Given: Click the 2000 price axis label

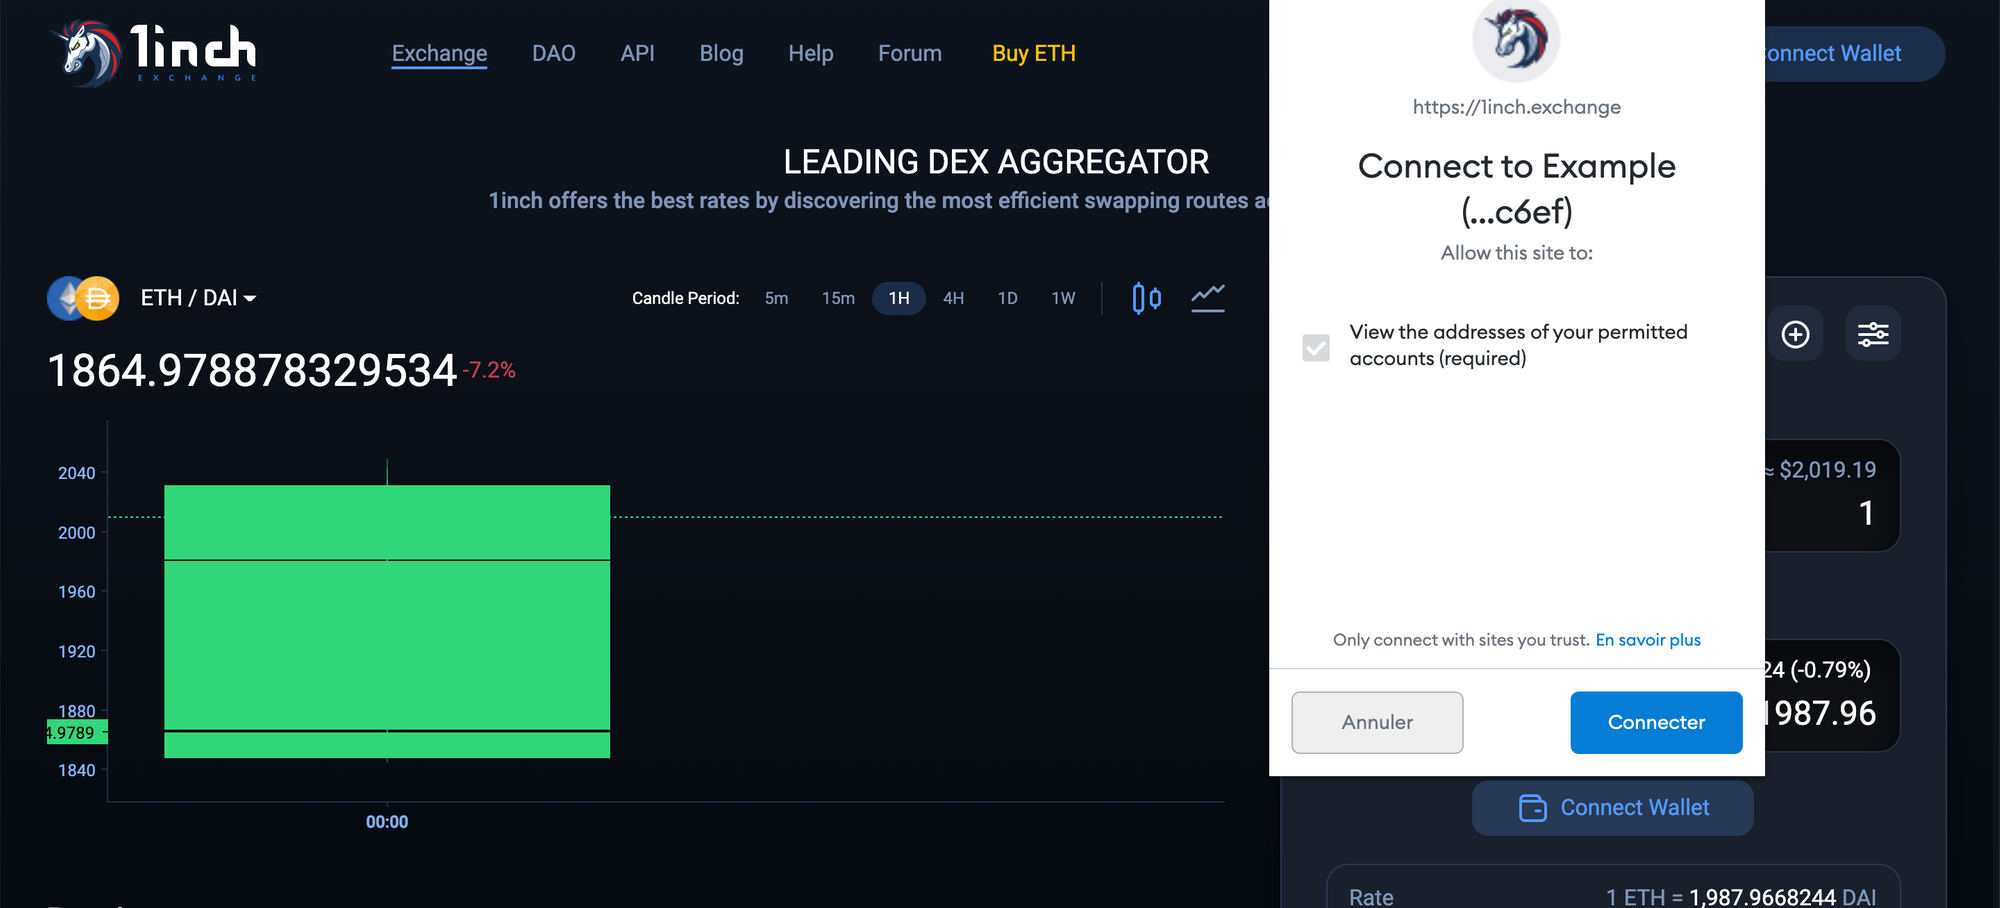Looking at the screenshot, I should [x=77, y=533].
